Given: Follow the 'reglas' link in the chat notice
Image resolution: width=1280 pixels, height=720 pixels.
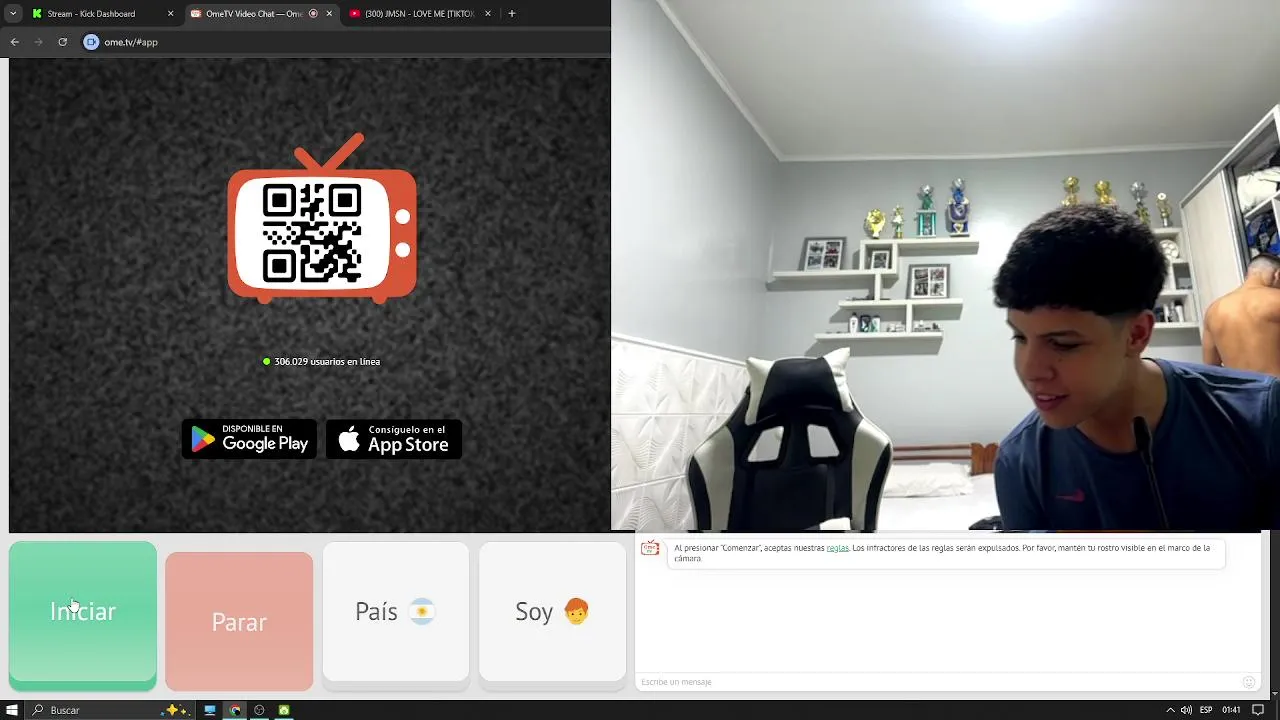Looking at the screenshot, I should pyautogui.click(x=837, y=548).
